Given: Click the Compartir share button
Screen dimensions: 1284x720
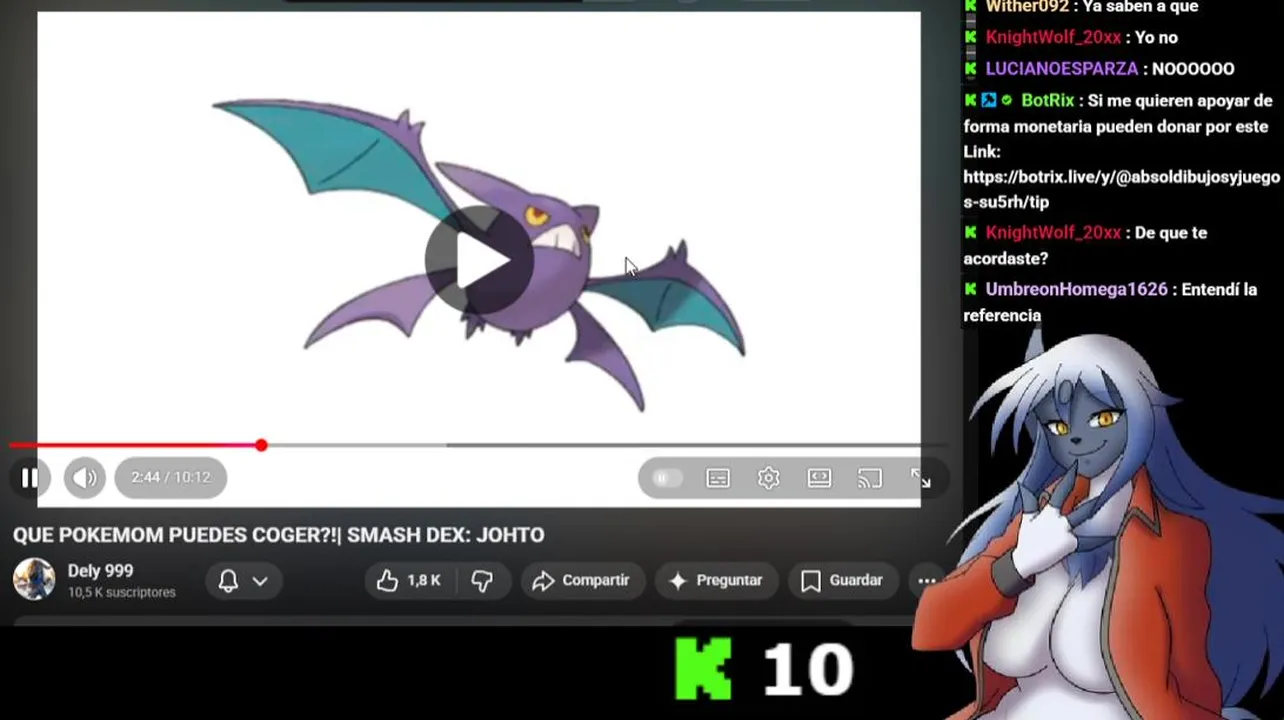Looking at the screenshot, I should pyautogui.click(x=582, y=581).
